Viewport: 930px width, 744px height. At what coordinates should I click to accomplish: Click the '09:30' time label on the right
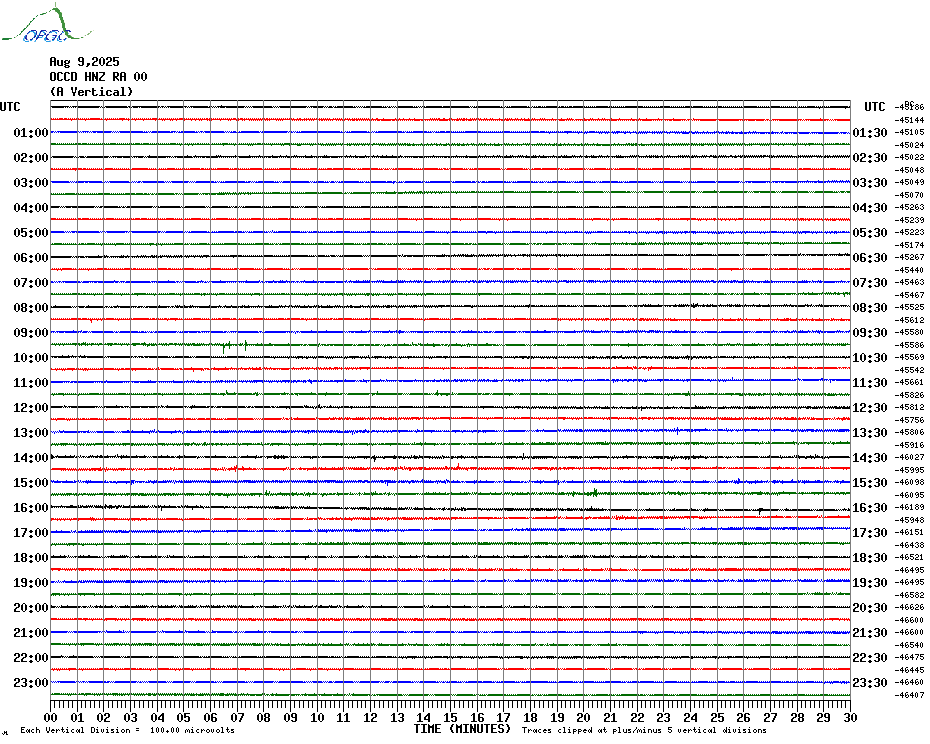point(870,332)
